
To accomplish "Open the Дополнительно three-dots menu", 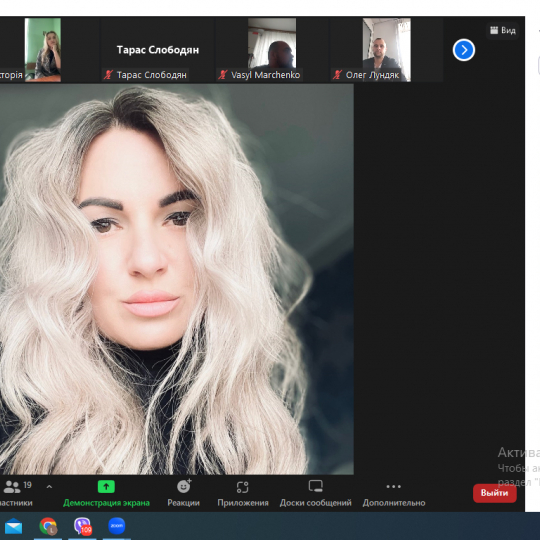I will coord(394,486).
